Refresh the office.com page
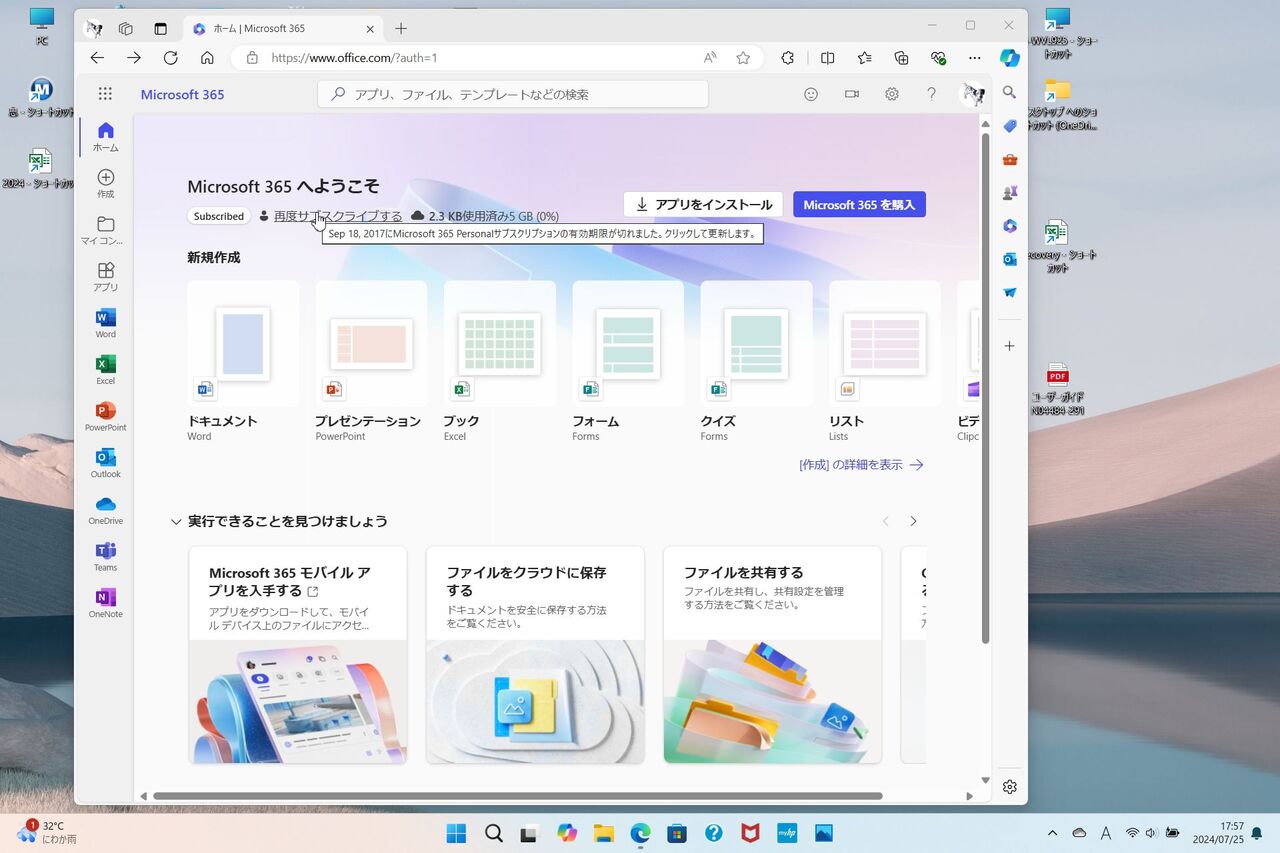 (x=171, y=58)
